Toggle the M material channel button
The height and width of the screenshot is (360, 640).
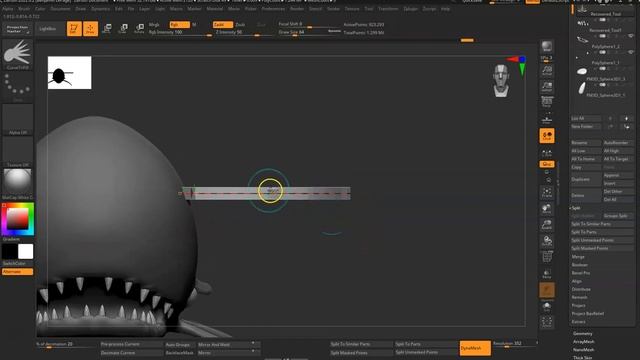click(x=194, y=24)
